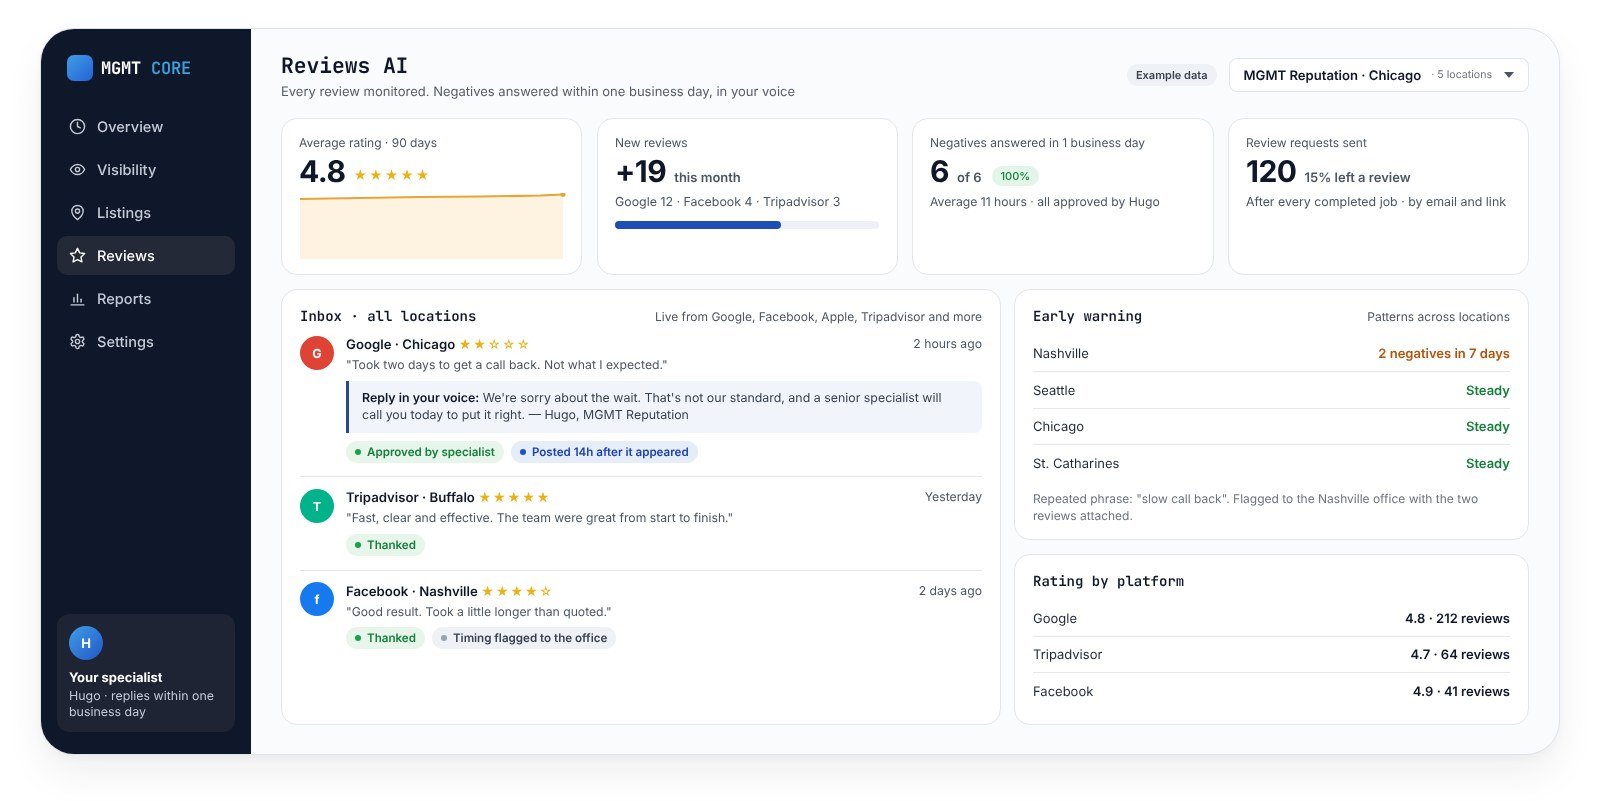Click the Listings map pin icon

(77, 213)
